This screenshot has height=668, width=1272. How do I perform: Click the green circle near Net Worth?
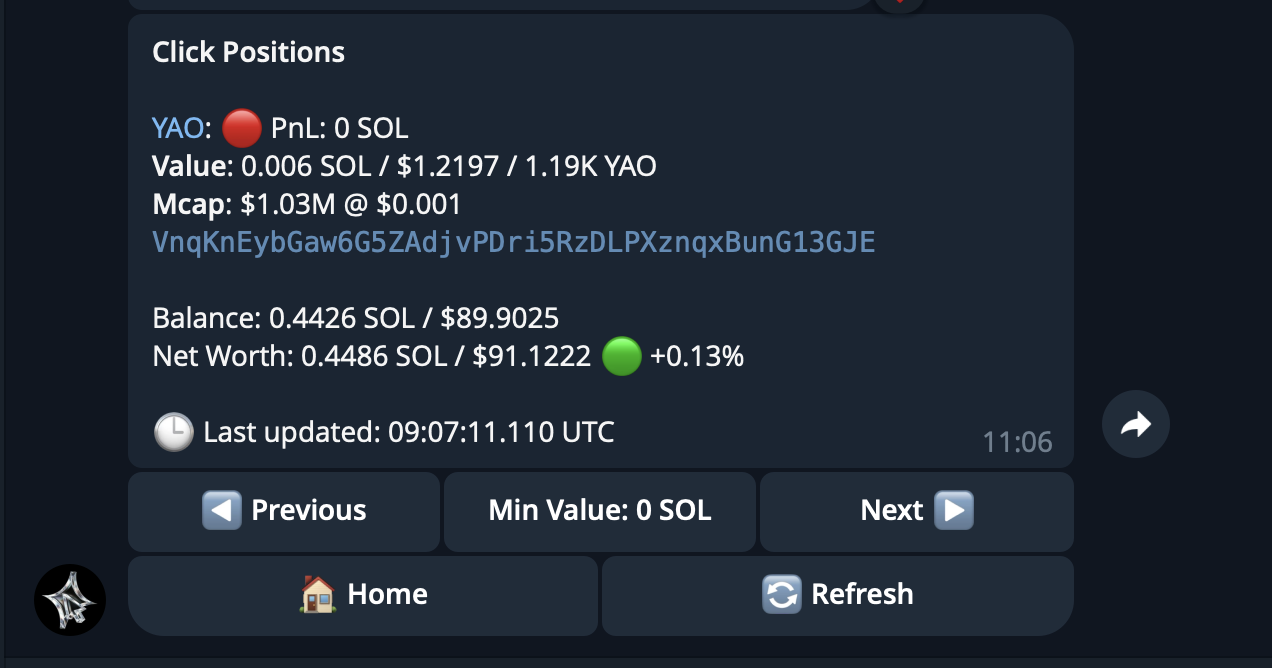point(621,356)
